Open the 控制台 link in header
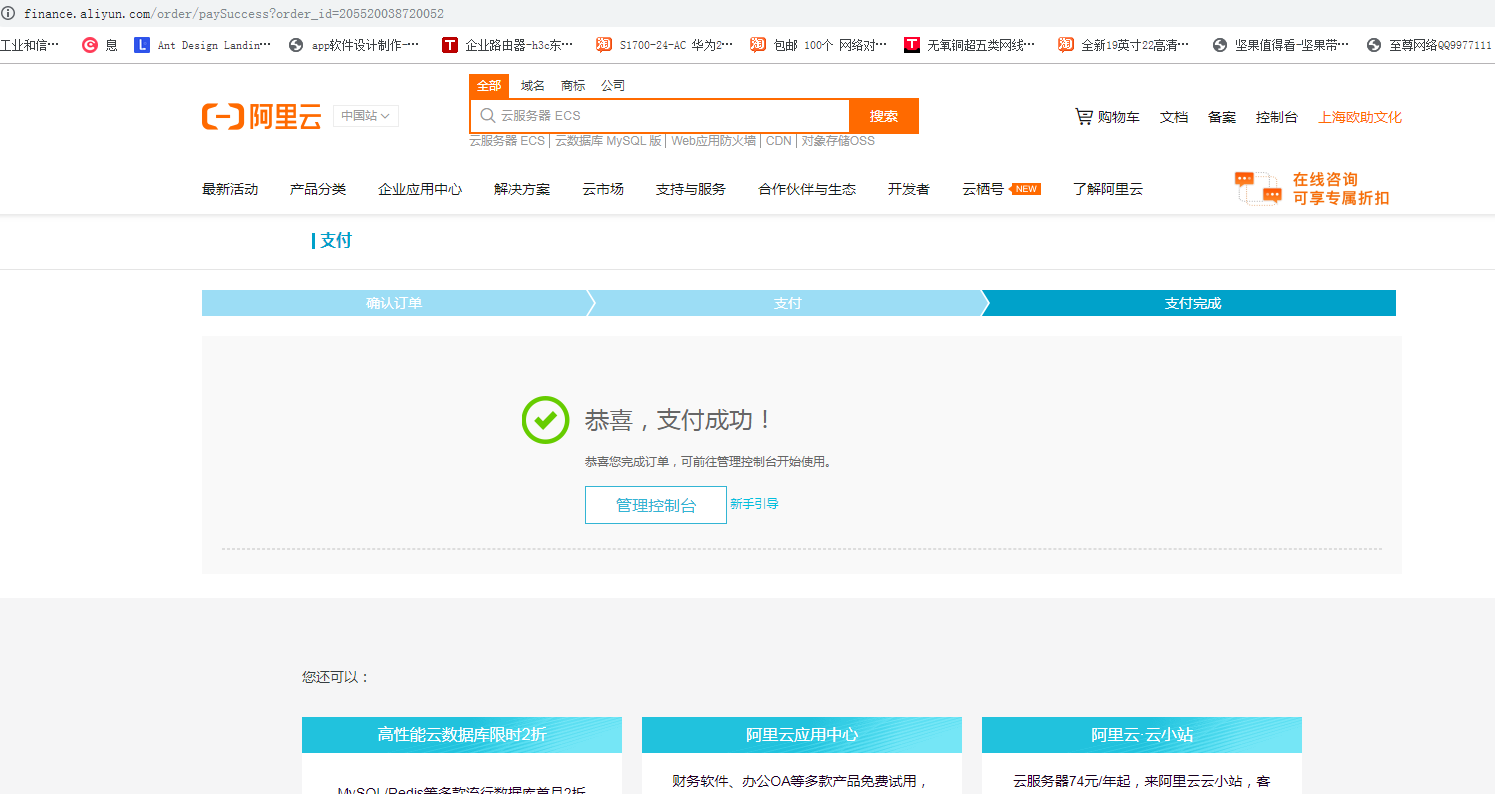 coord(1277,117)
